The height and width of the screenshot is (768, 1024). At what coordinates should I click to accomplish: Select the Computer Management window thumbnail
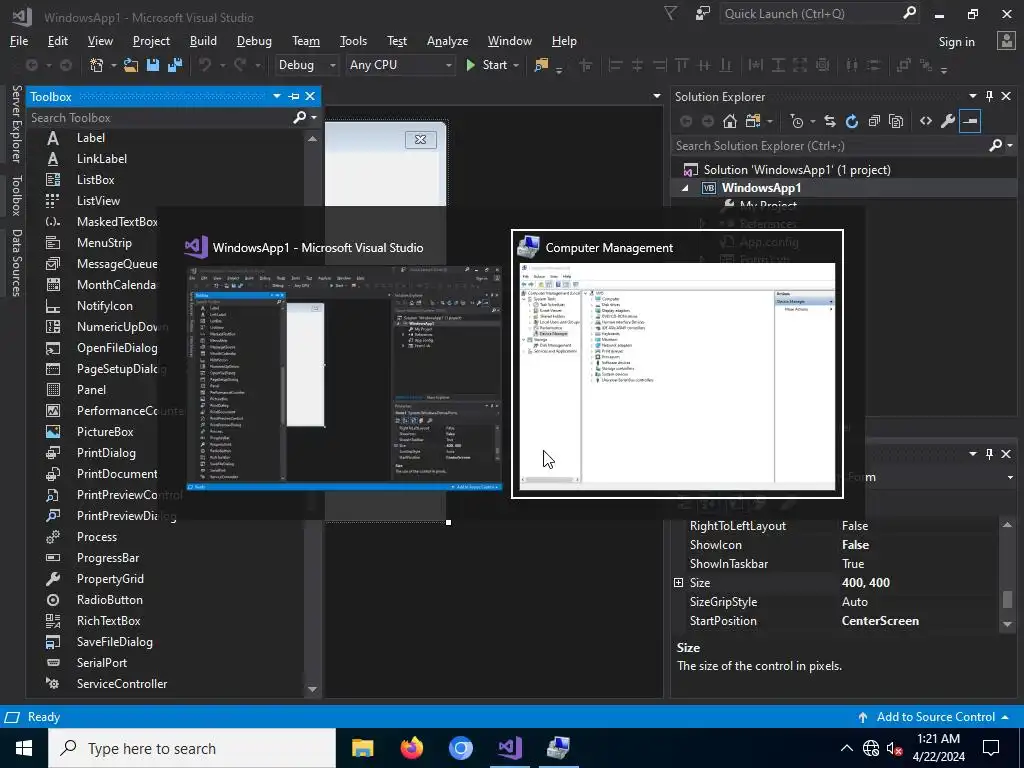click(677, 364)
